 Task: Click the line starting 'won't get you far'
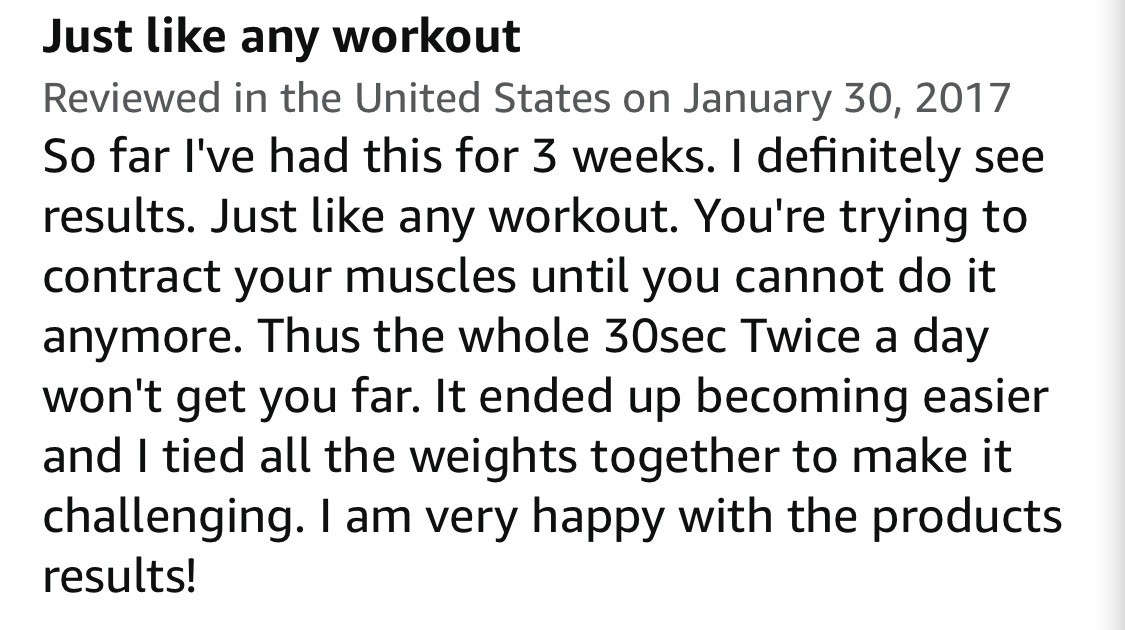coord(545,397)
